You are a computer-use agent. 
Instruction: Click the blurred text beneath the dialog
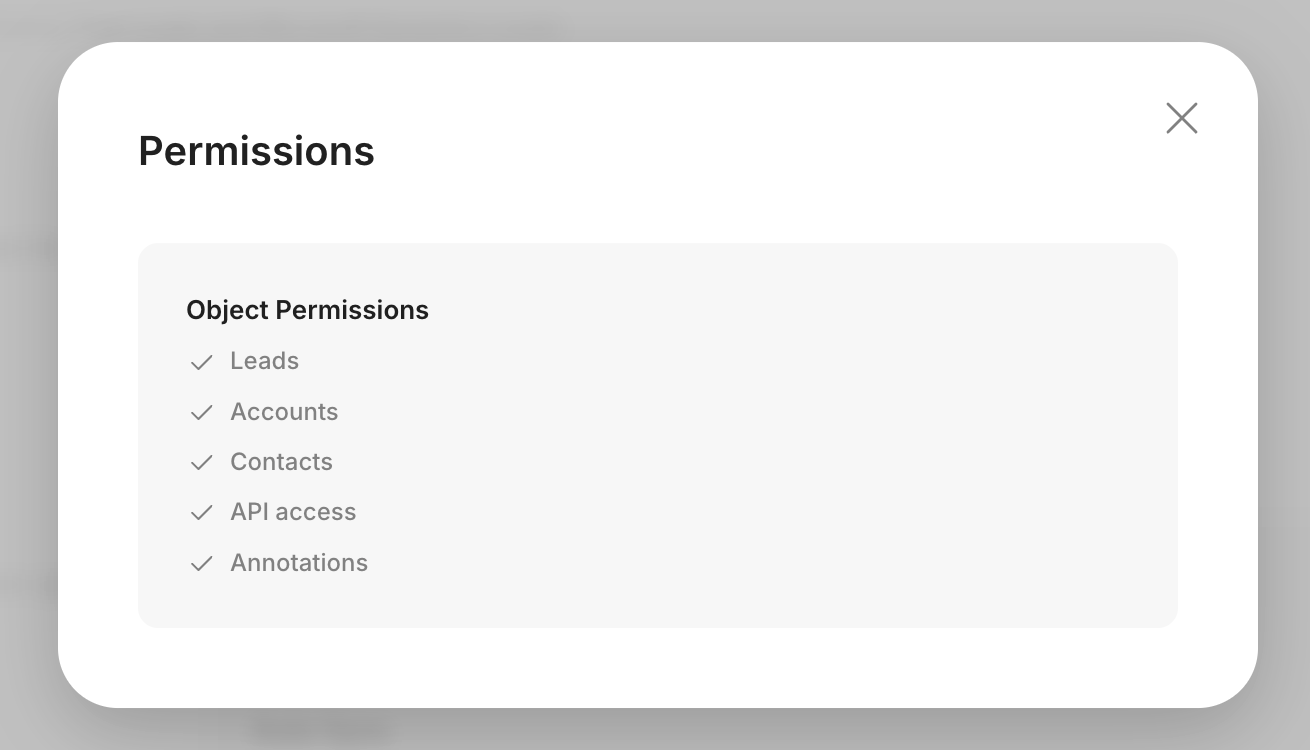318,729
